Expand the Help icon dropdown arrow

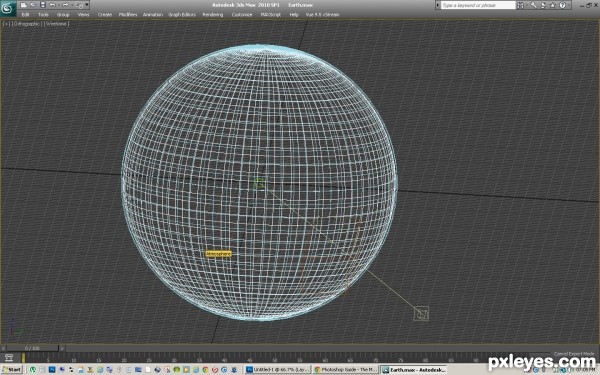(x=569, y=5)
